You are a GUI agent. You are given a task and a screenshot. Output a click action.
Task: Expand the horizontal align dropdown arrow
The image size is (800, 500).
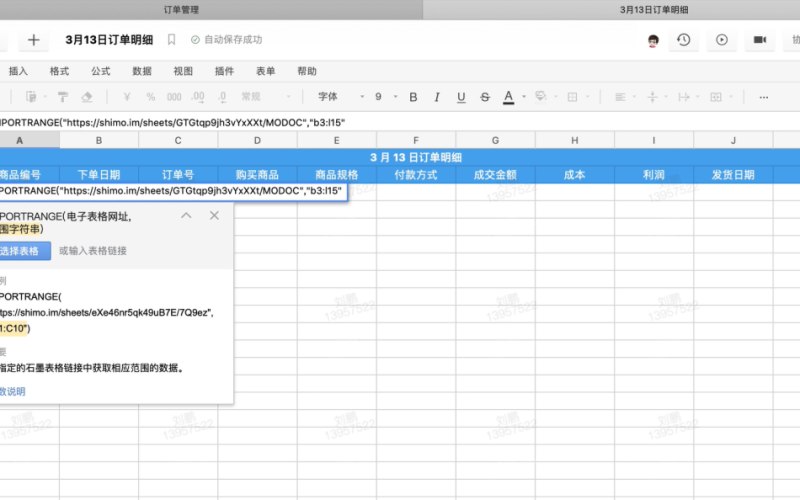click(x=634, y=96)
